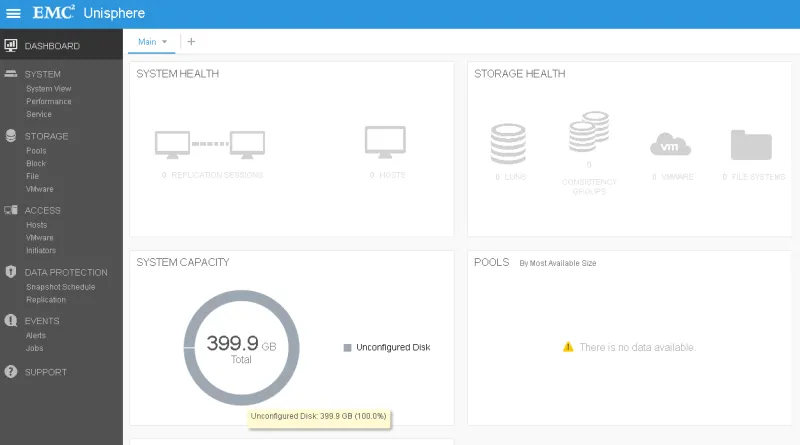Open Initiators page in sidebar
Viewport: 800px width, 445px height.
point(41,250)
